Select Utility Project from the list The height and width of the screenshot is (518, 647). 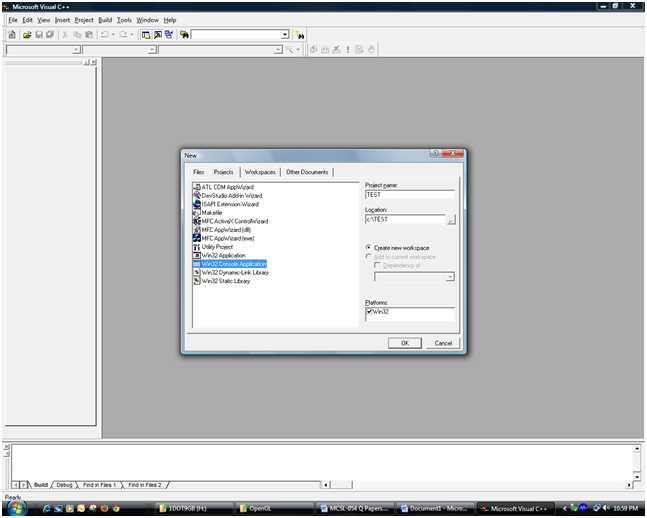coord(217,247)
